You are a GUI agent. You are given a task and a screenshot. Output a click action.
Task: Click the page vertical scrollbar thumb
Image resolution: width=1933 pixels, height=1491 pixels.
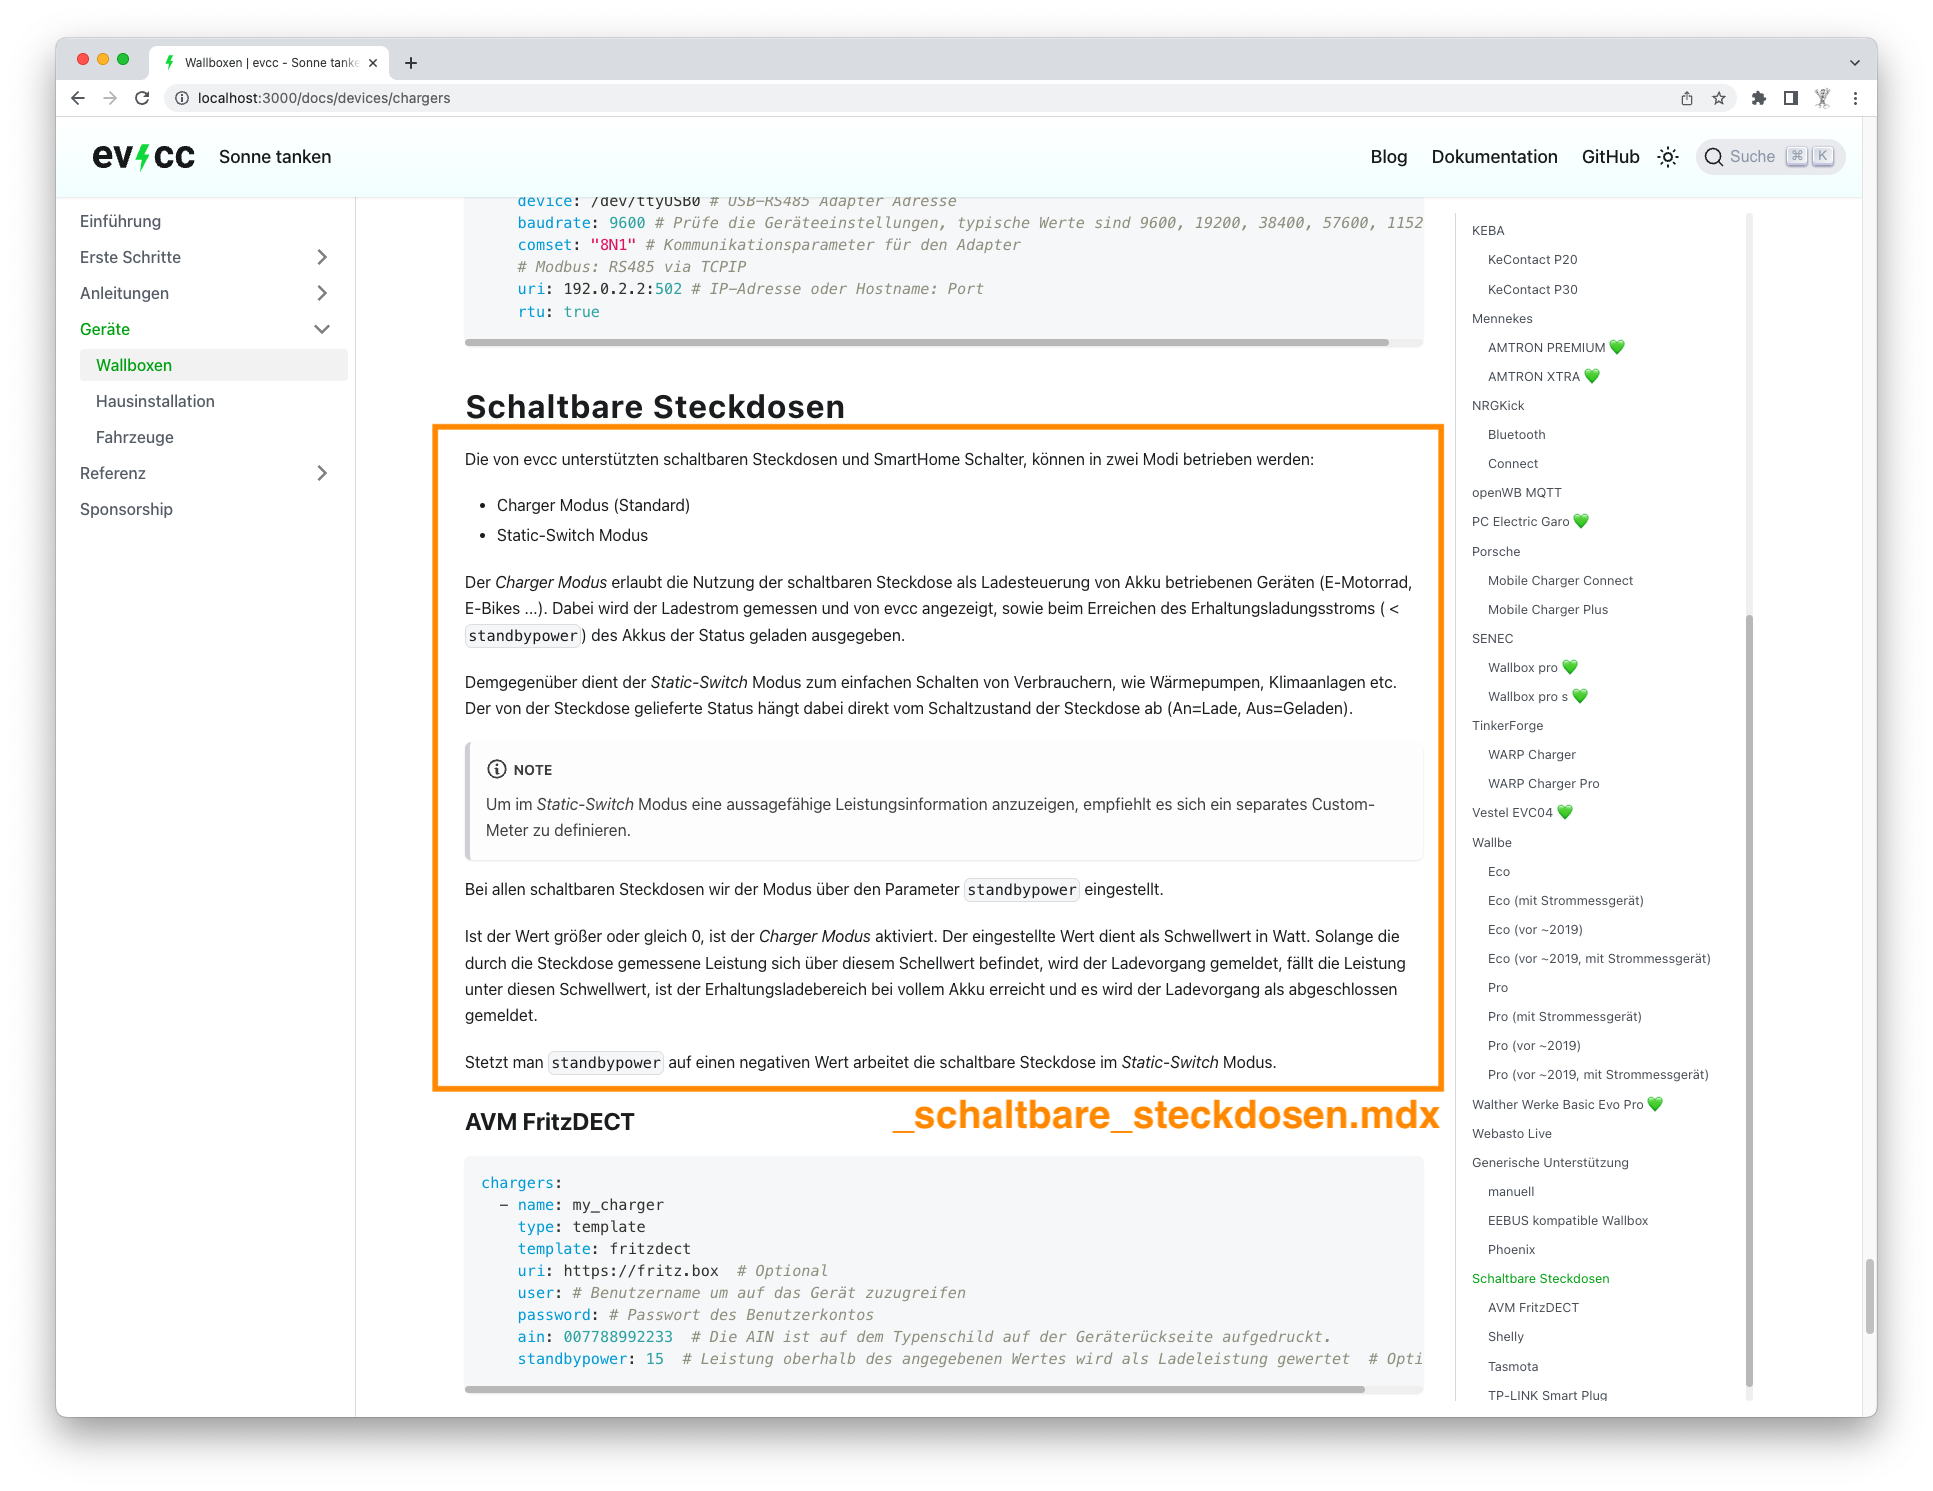(1869, 1296)
